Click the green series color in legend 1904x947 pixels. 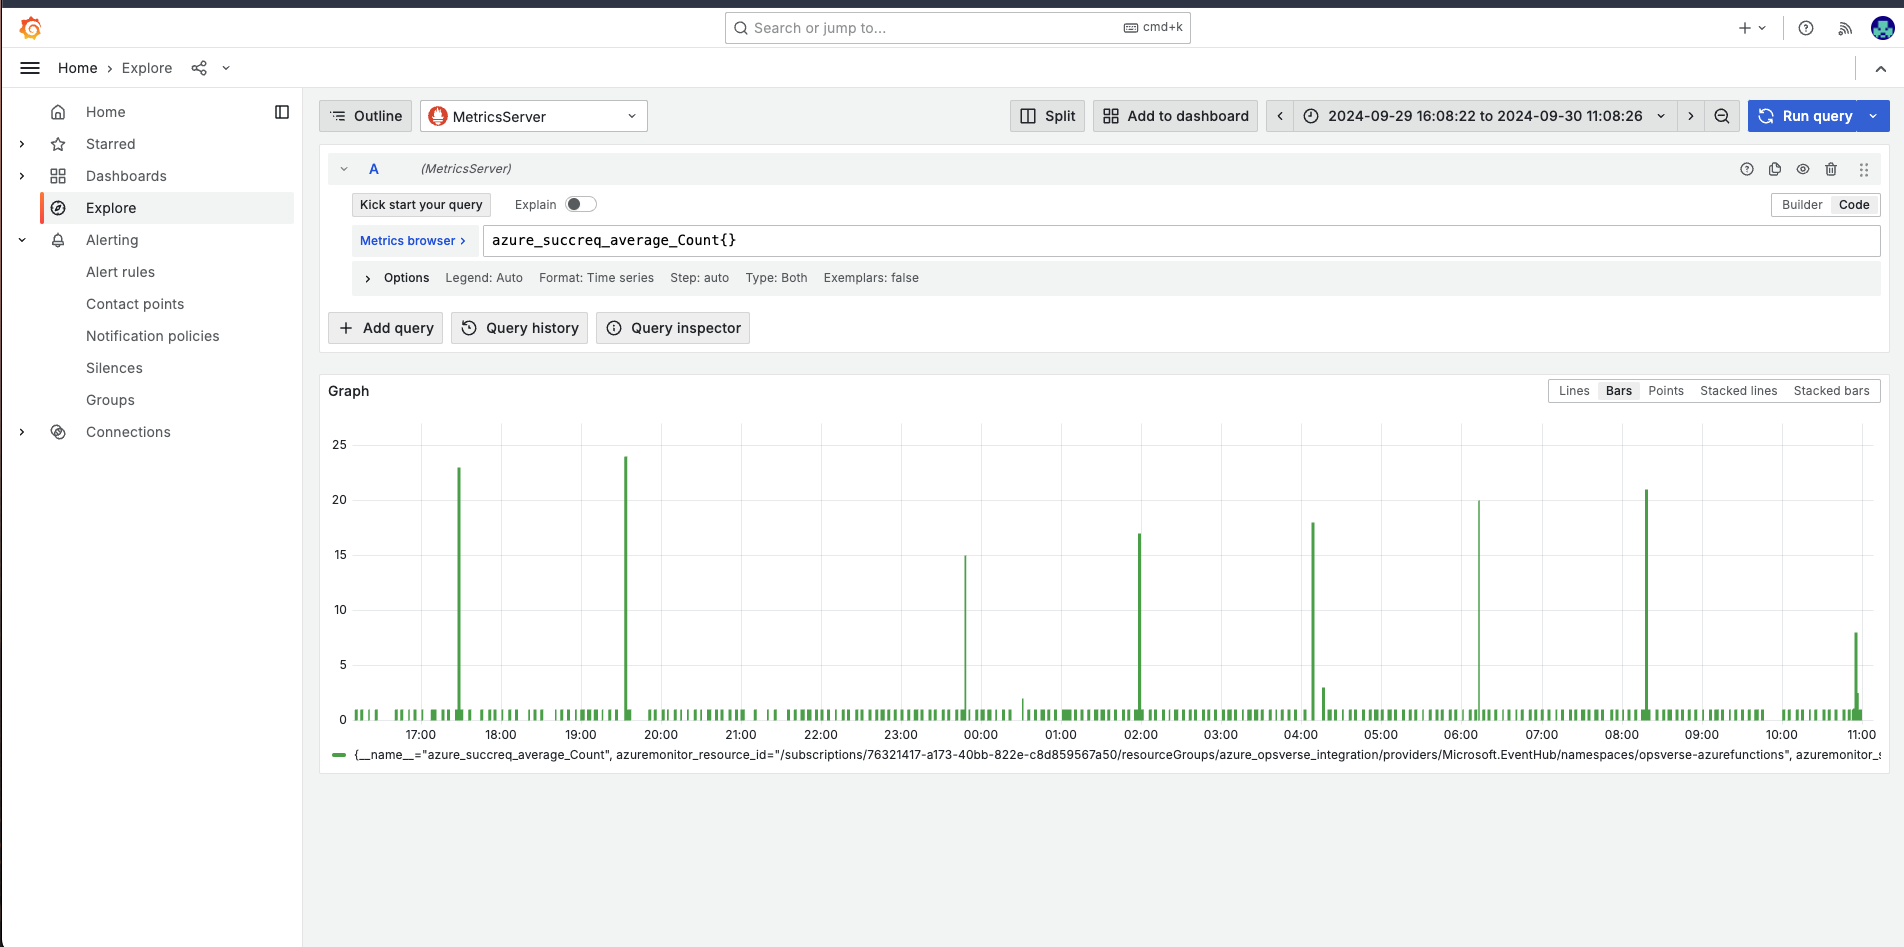point(339,755)
